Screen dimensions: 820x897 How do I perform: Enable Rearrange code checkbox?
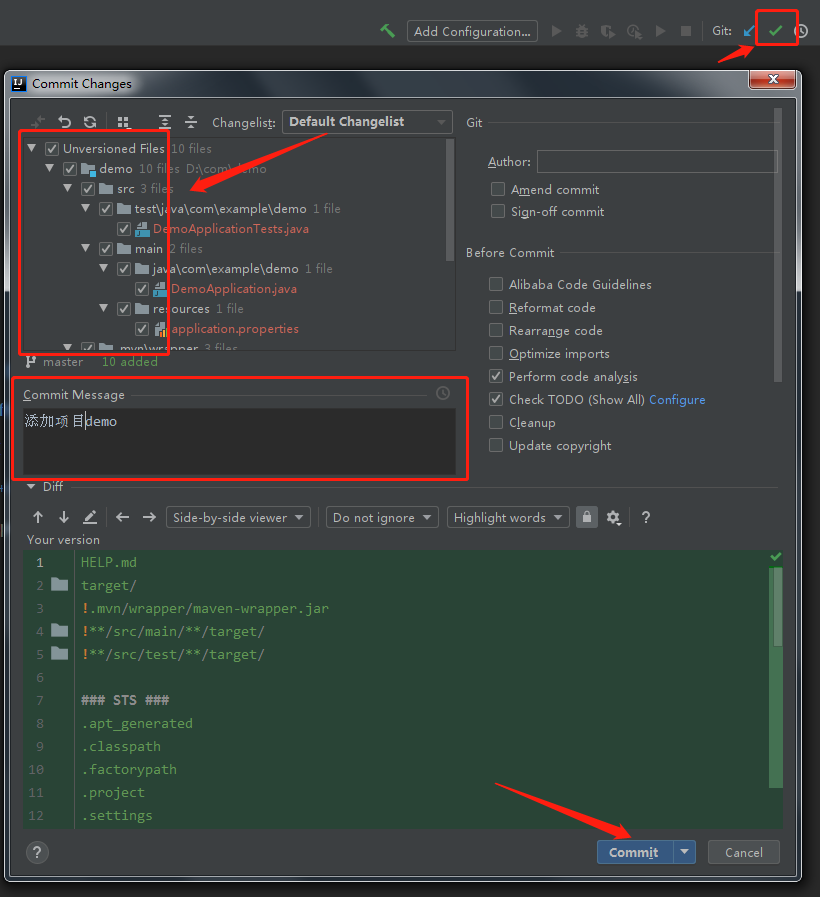point(496,330)
